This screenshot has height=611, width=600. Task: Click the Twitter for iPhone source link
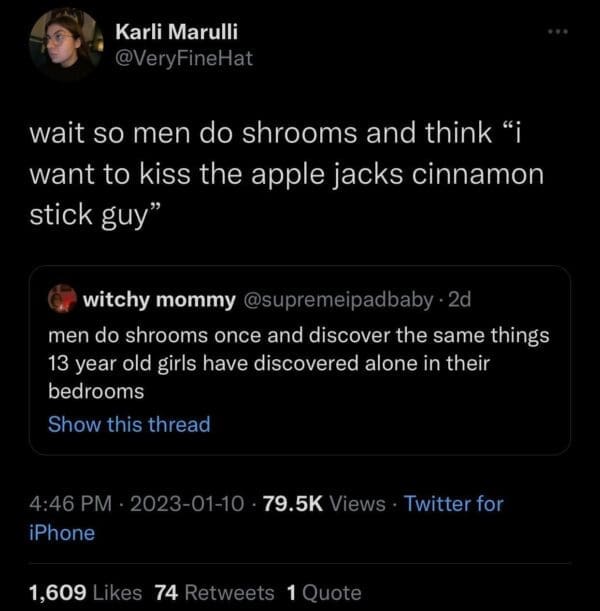(x=452, y=504)
